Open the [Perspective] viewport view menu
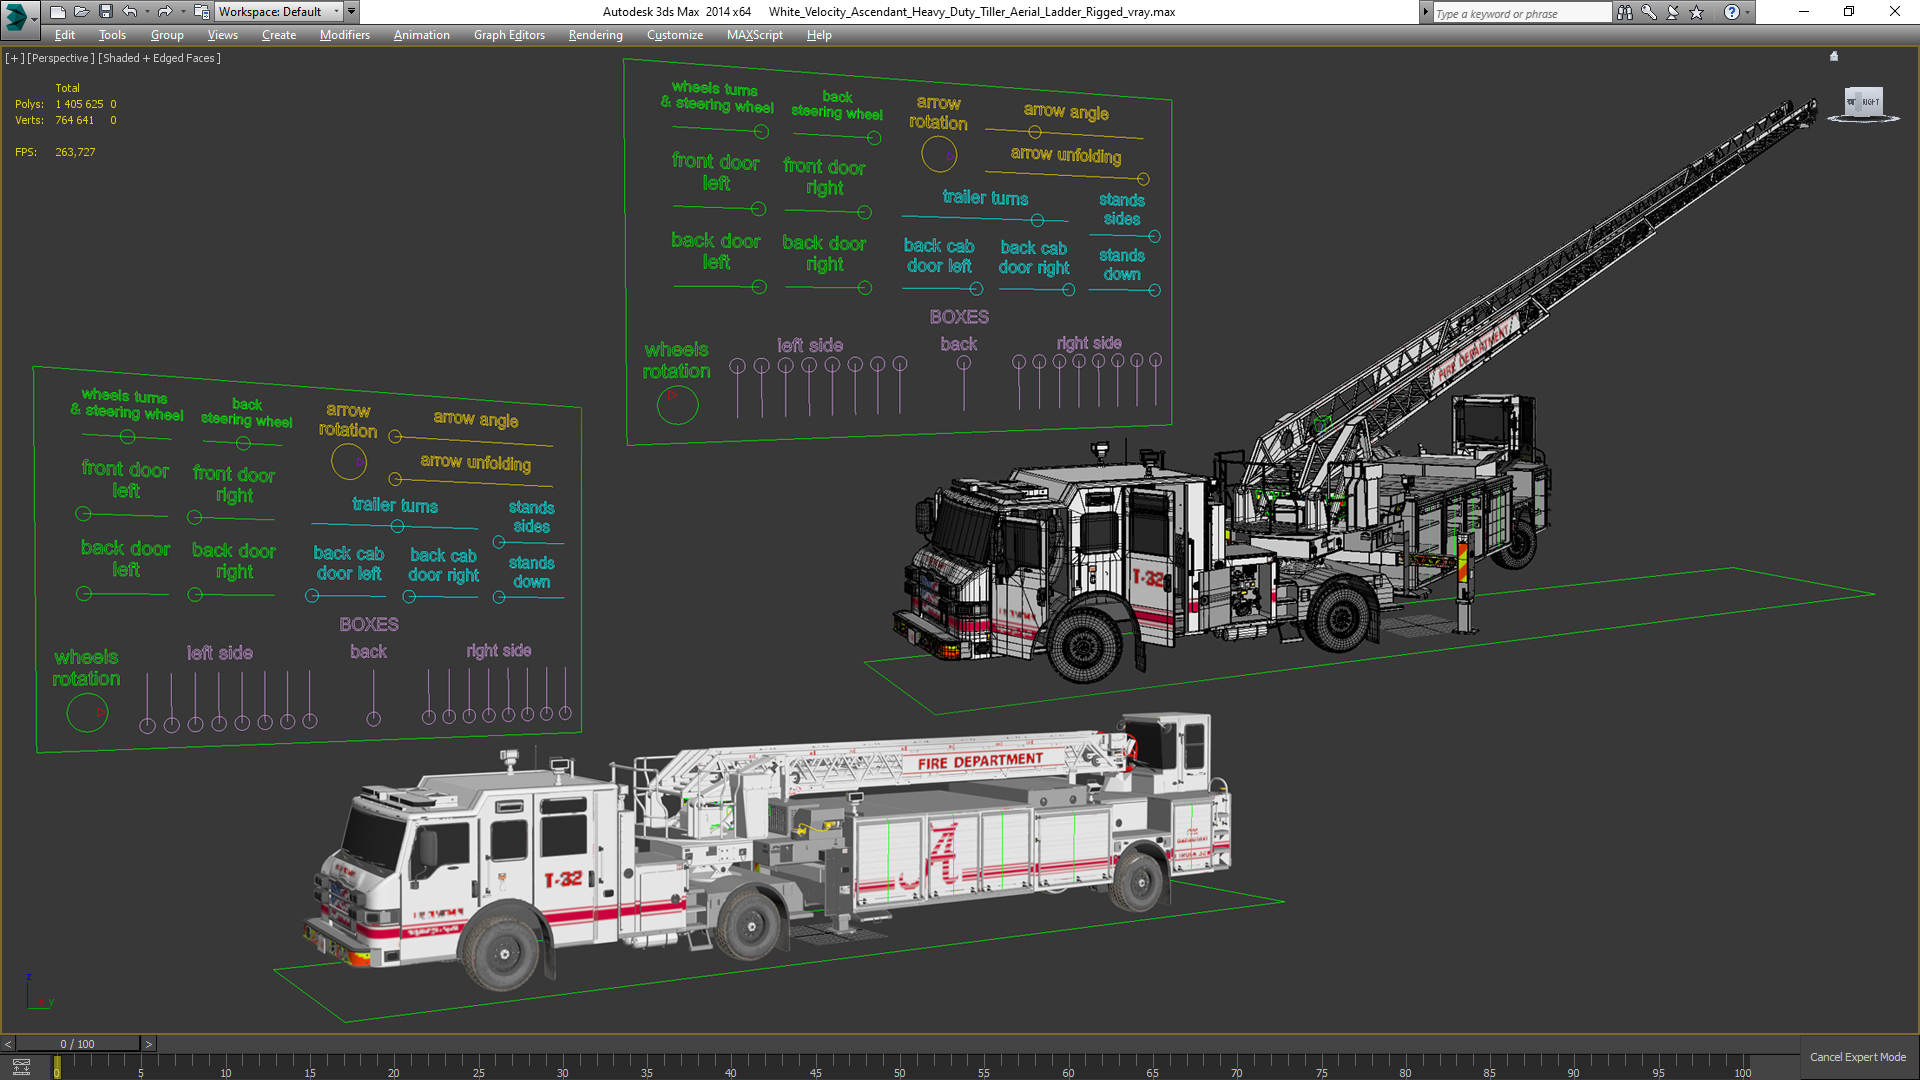1920x1080 pixels. pos(61,58)
